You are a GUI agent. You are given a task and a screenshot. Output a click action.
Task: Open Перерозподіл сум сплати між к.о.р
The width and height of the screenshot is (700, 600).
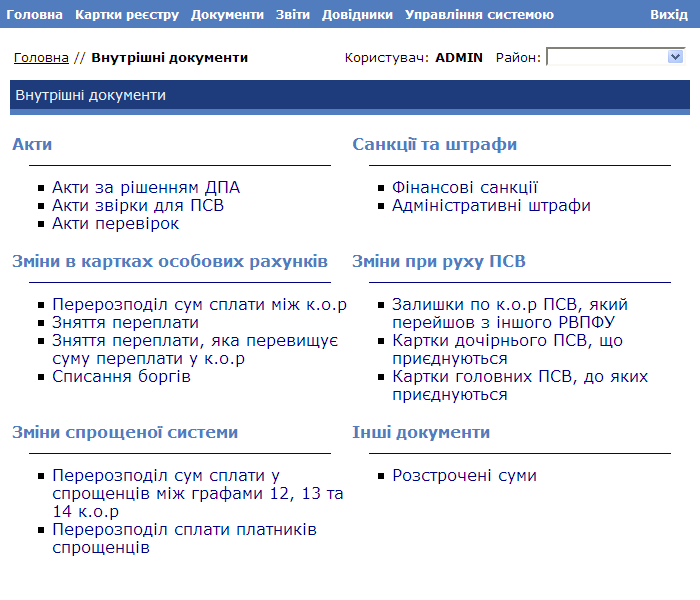[200, 304]
